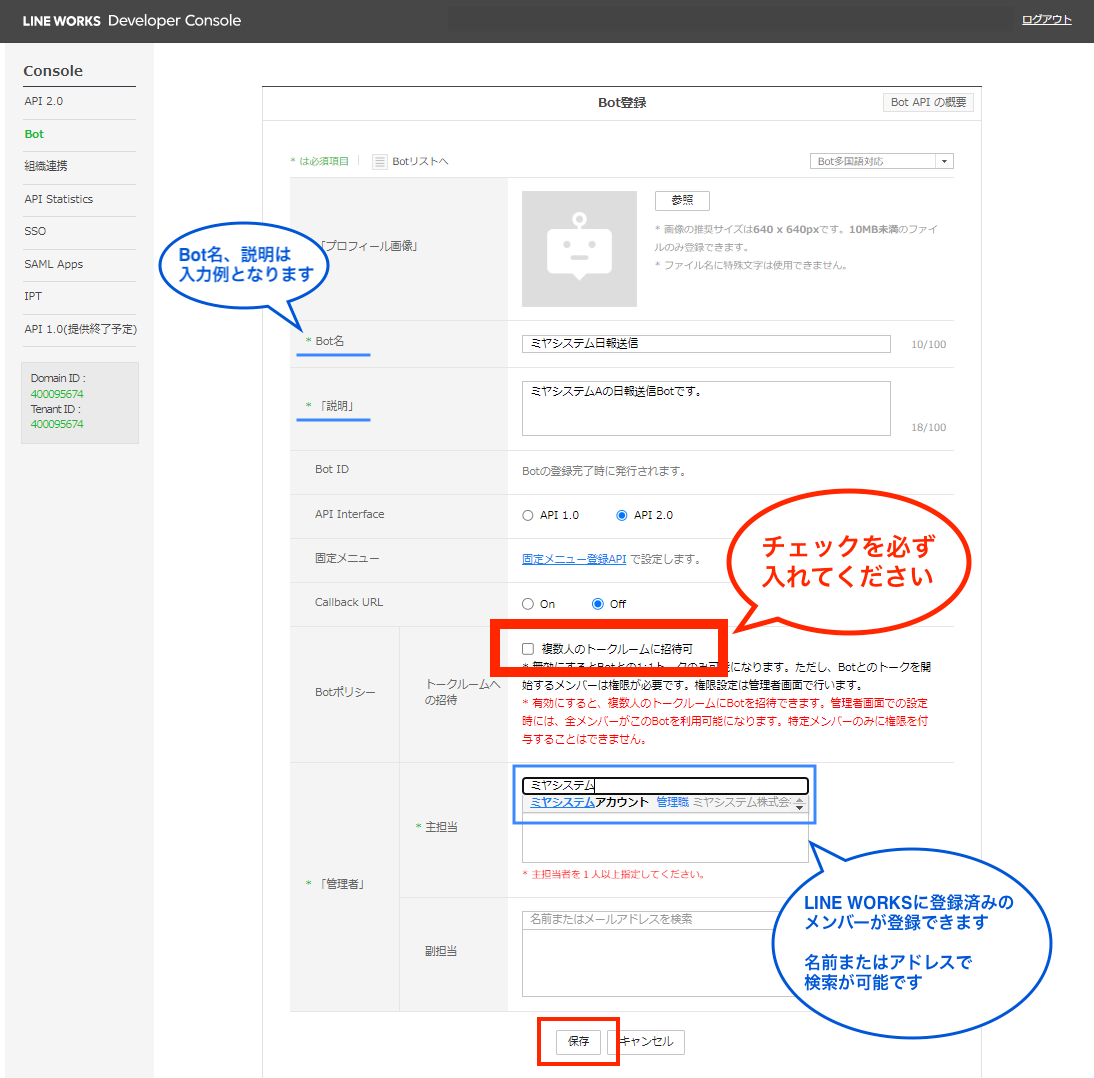Open API 1.0(提供終了予定) in the sidebar
The width and height of the screenshot is (1094, 1078).
point(80,329)
